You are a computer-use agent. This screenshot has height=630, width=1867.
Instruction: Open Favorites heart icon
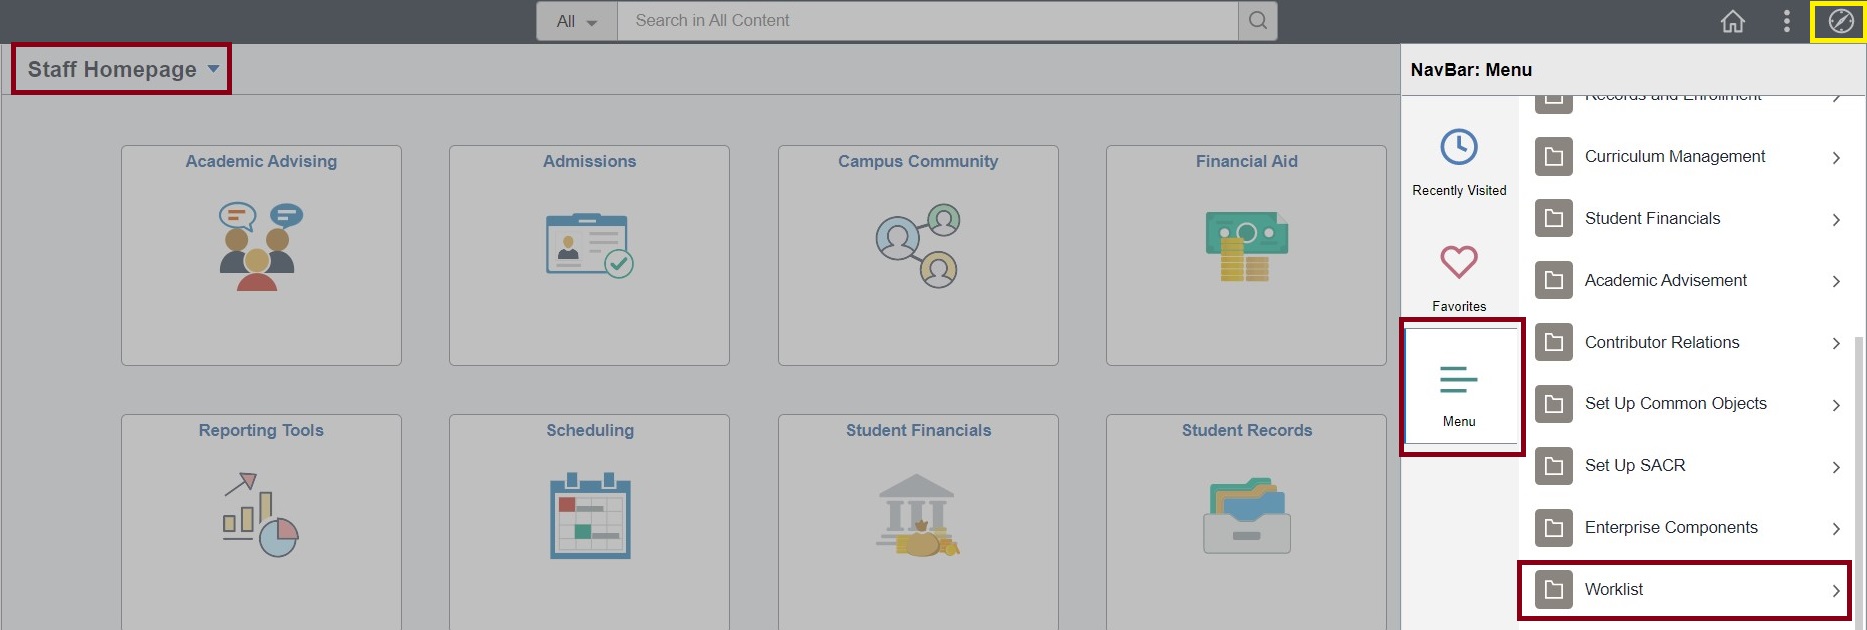coord(1459,263)
